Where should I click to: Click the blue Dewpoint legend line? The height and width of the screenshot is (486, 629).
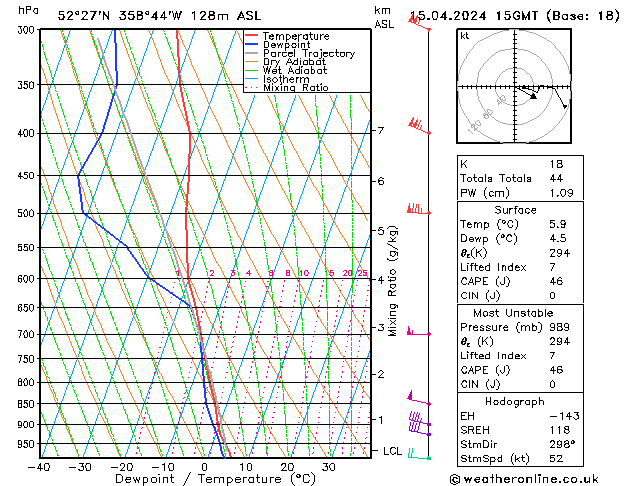(x=251, y=45)
